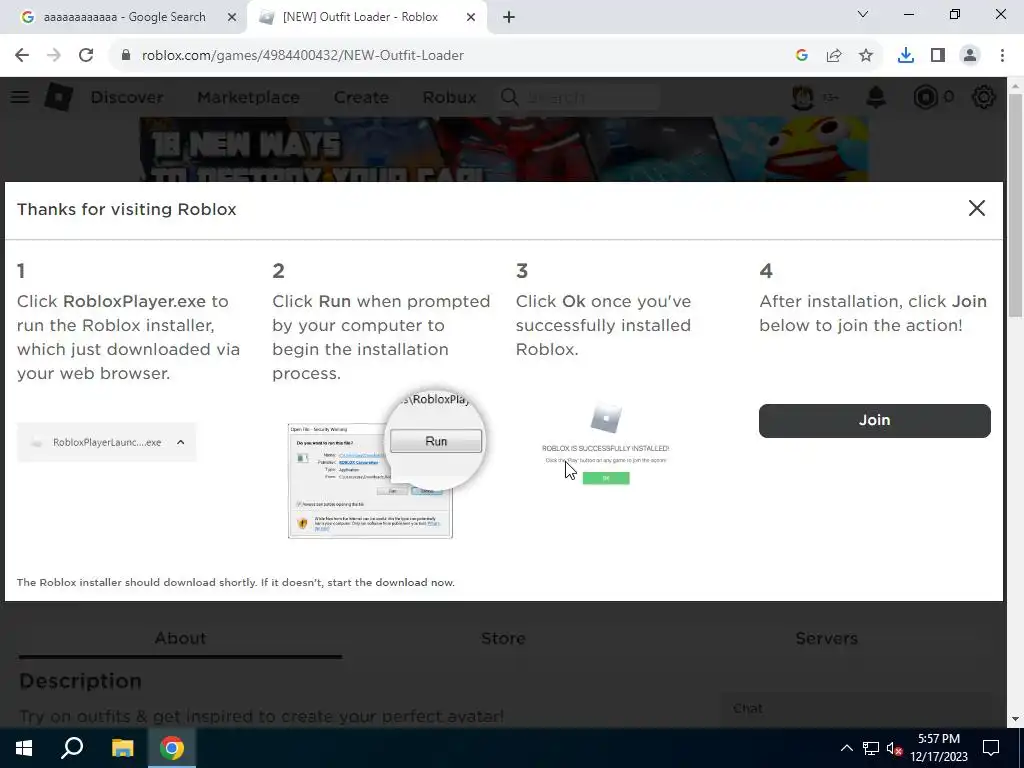Click the Join button

(x=874, y=421)
